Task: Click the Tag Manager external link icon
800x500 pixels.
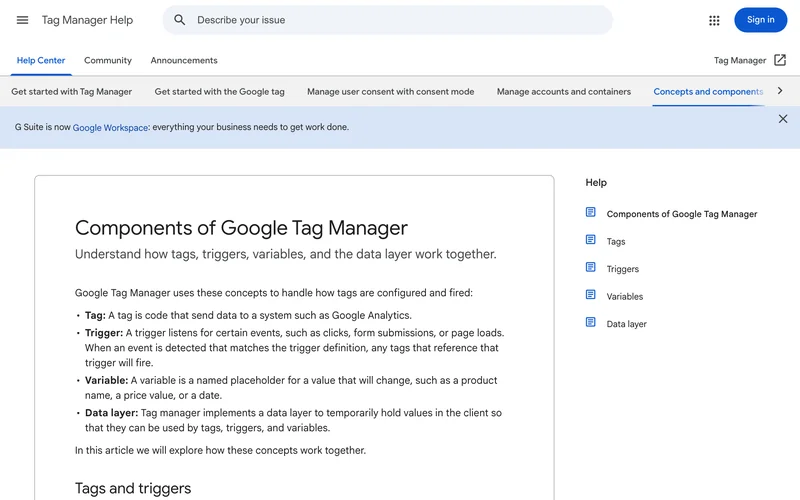Action: 780,60
